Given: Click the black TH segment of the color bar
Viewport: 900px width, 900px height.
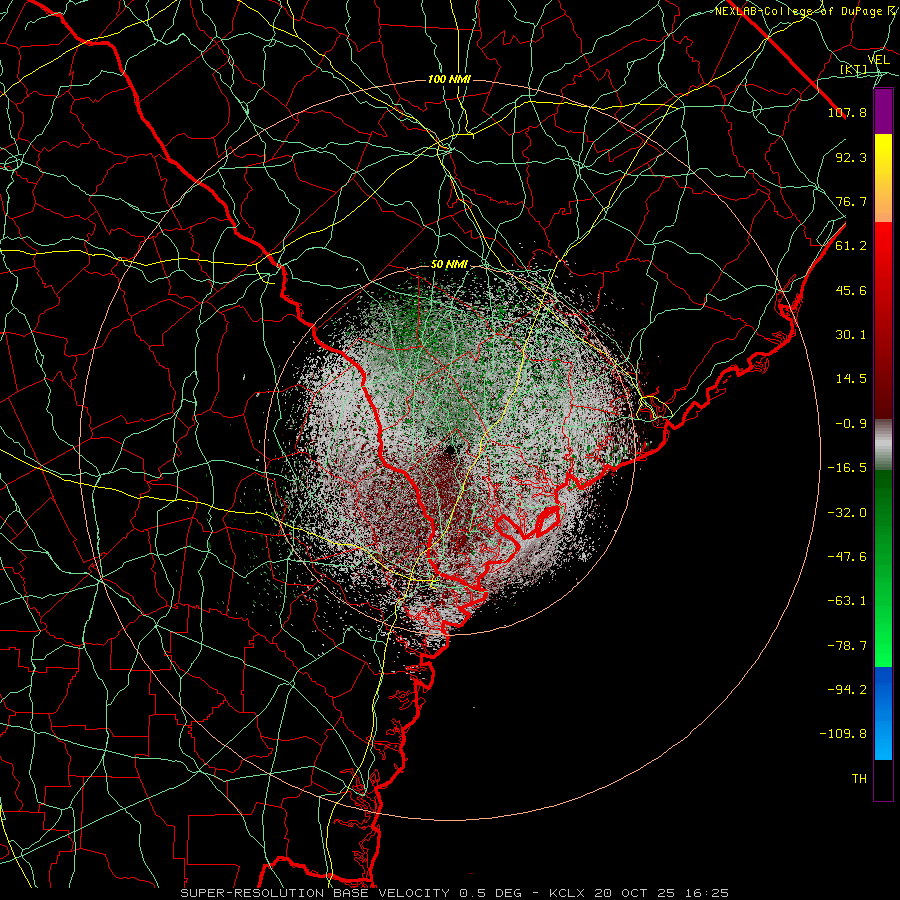Looking at the screenshot, I should pos(883,780).
